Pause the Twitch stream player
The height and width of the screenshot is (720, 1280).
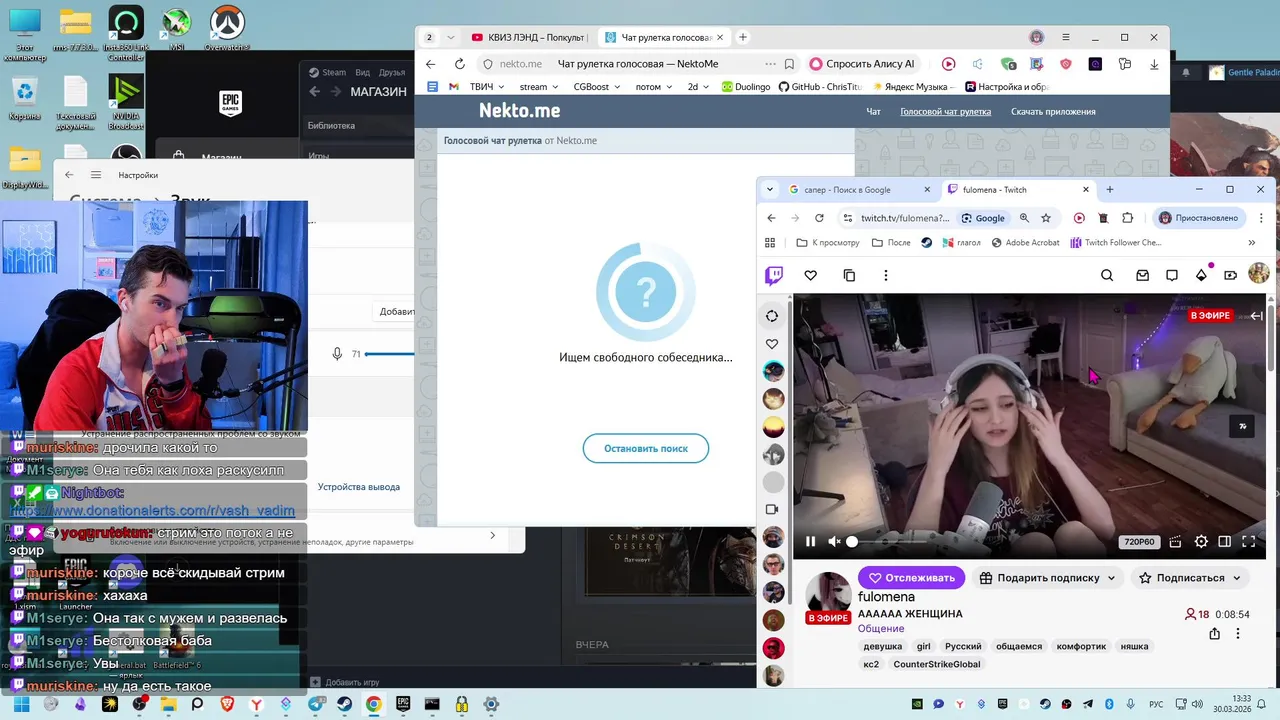(810, 542)
